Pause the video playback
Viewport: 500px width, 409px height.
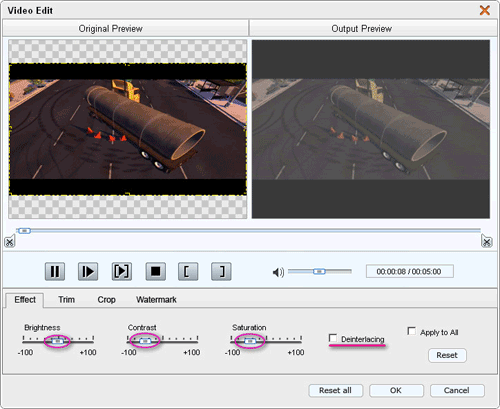coord(55,271)
